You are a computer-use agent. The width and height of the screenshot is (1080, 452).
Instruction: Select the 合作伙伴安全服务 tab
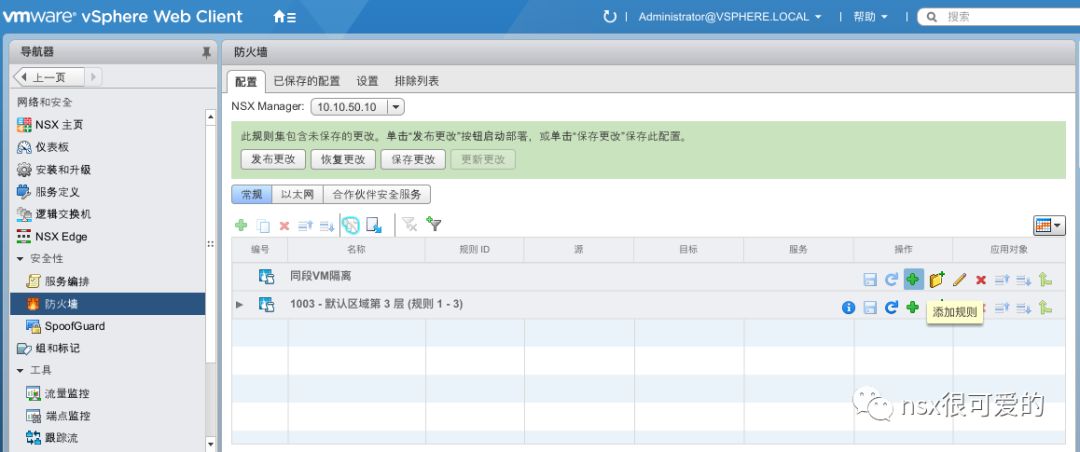coord(377,194)
